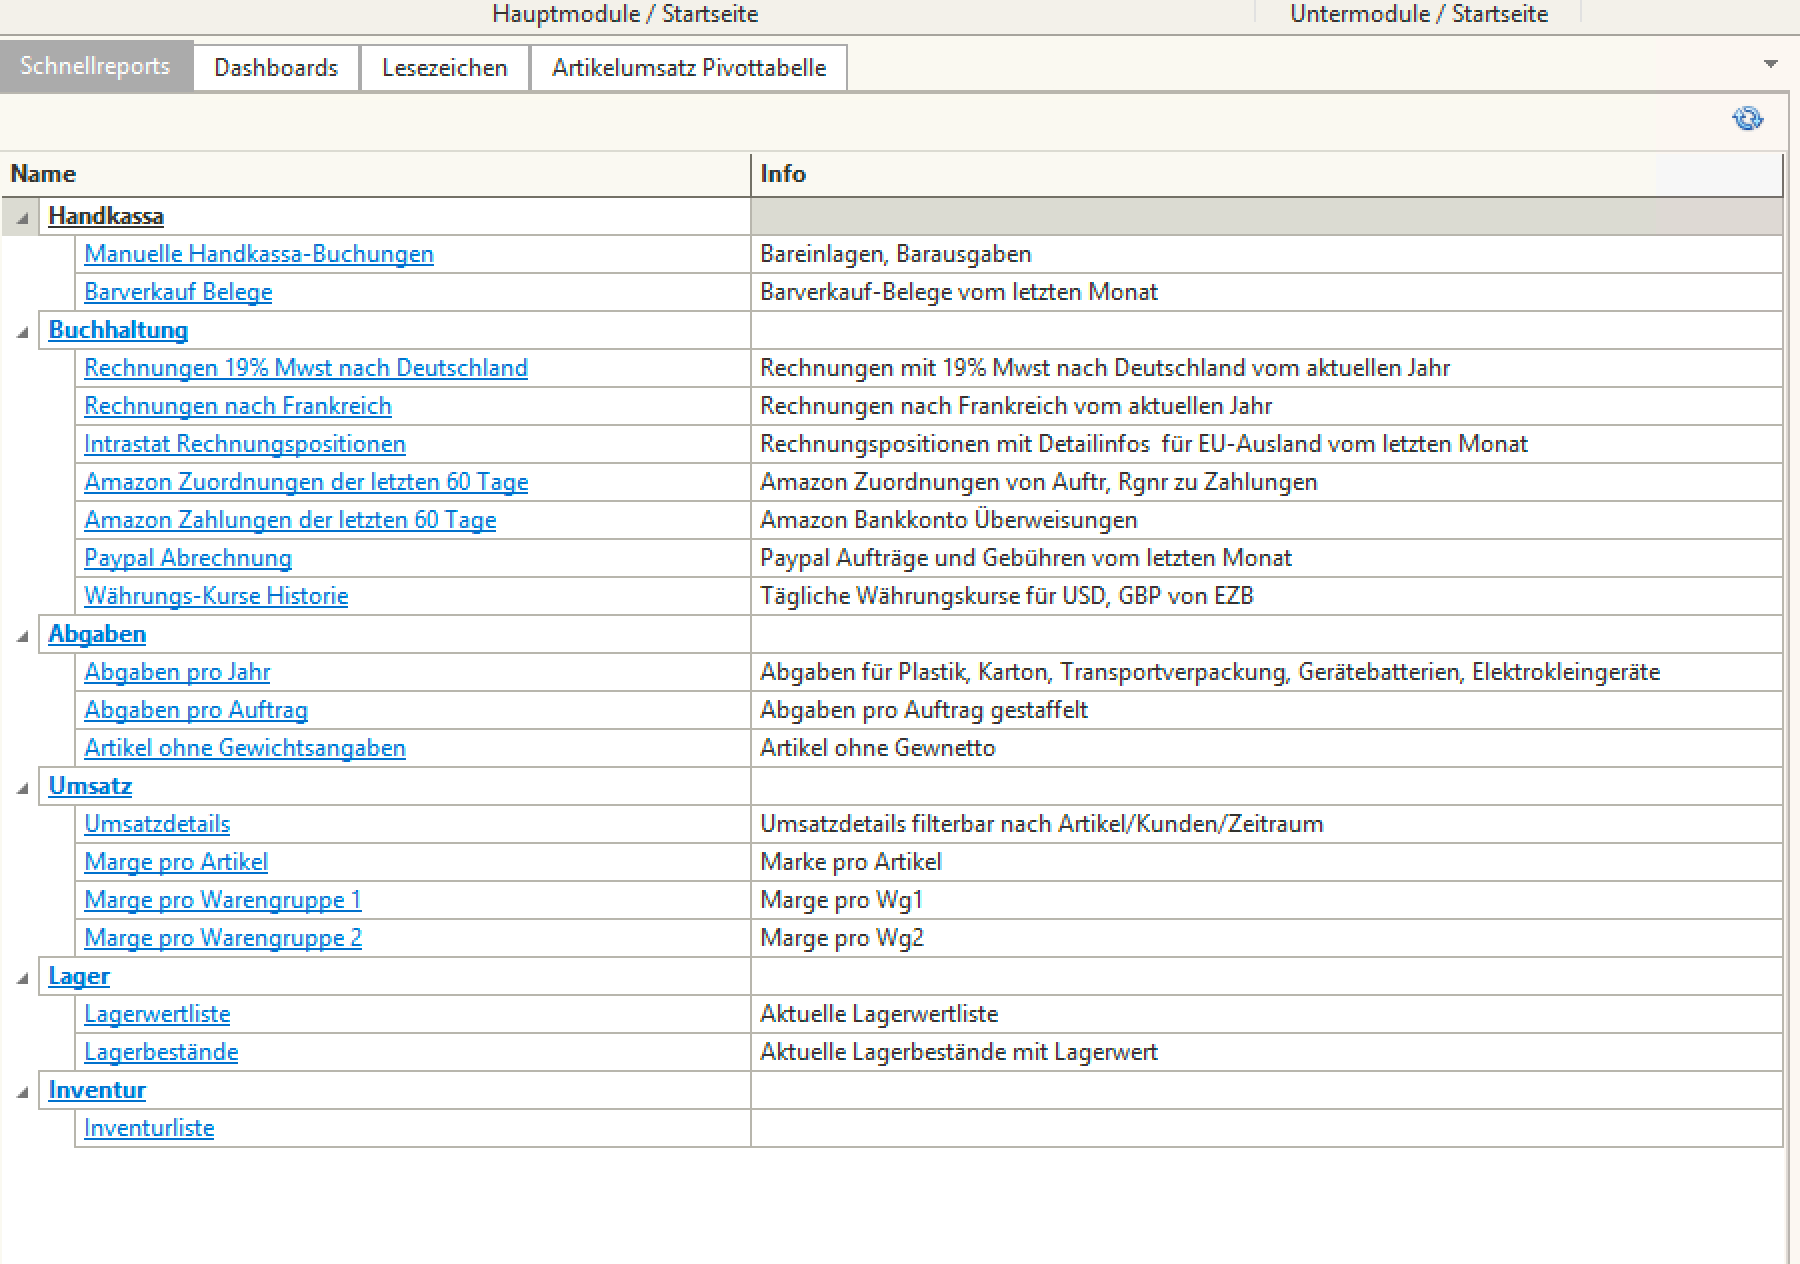The width and height of the screenshot is (1800, 1264).
Task: Select the Schnellreports tab
Action: pyautogui.click(x=96, y=67)
